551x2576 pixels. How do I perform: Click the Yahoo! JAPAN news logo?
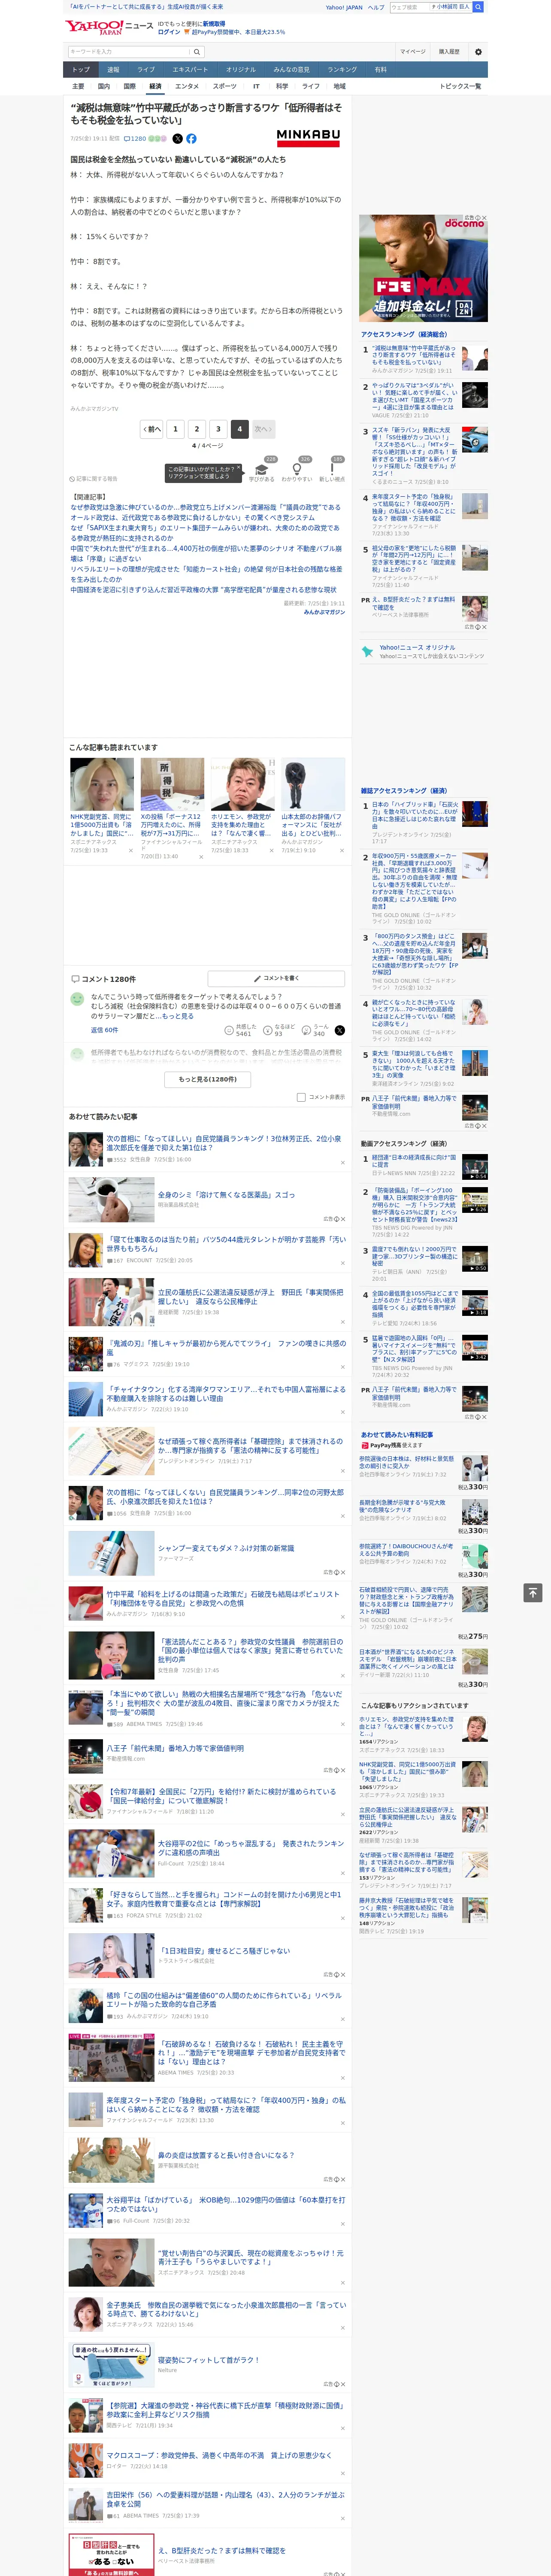coord(108,27)
